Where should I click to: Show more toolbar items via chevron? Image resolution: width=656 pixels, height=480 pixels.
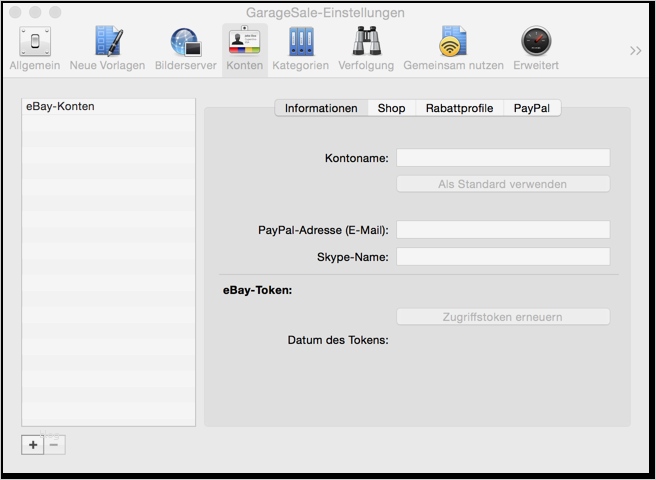point(636,51)
